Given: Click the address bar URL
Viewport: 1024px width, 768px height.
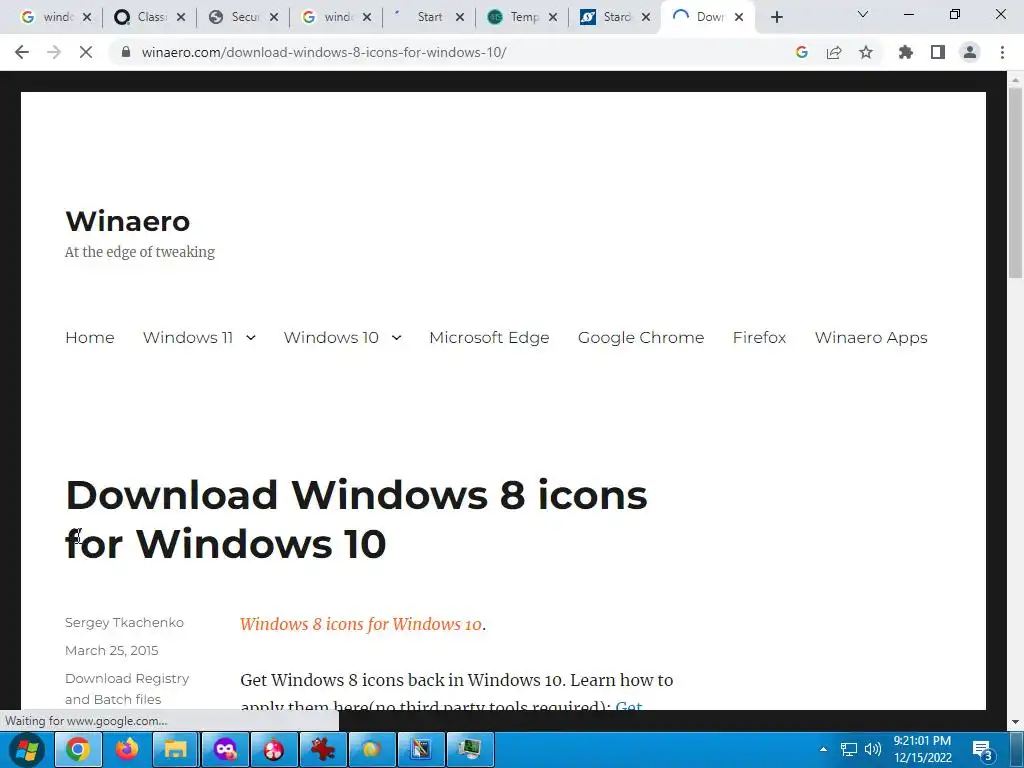Looking at the screenshot, I should tap(324, 52).
